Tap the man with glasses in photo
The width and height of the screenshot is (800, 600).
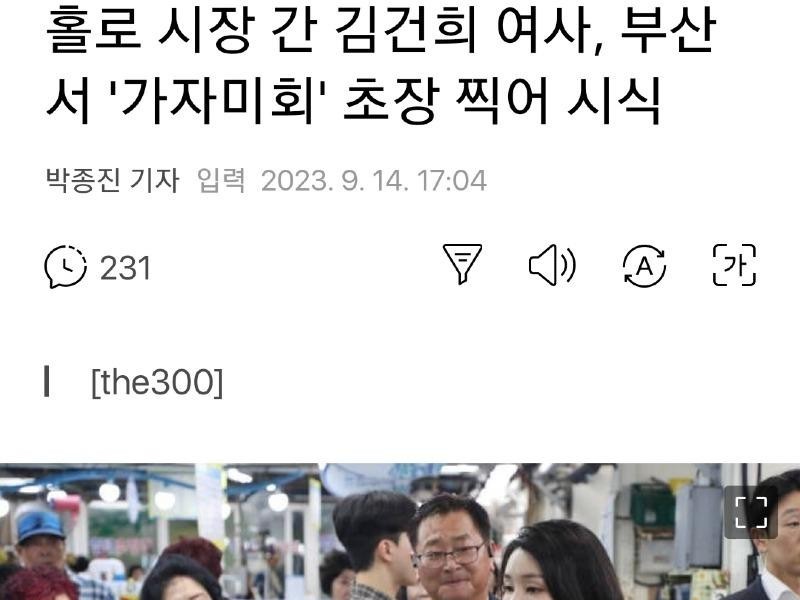click(x=452, y=547)
